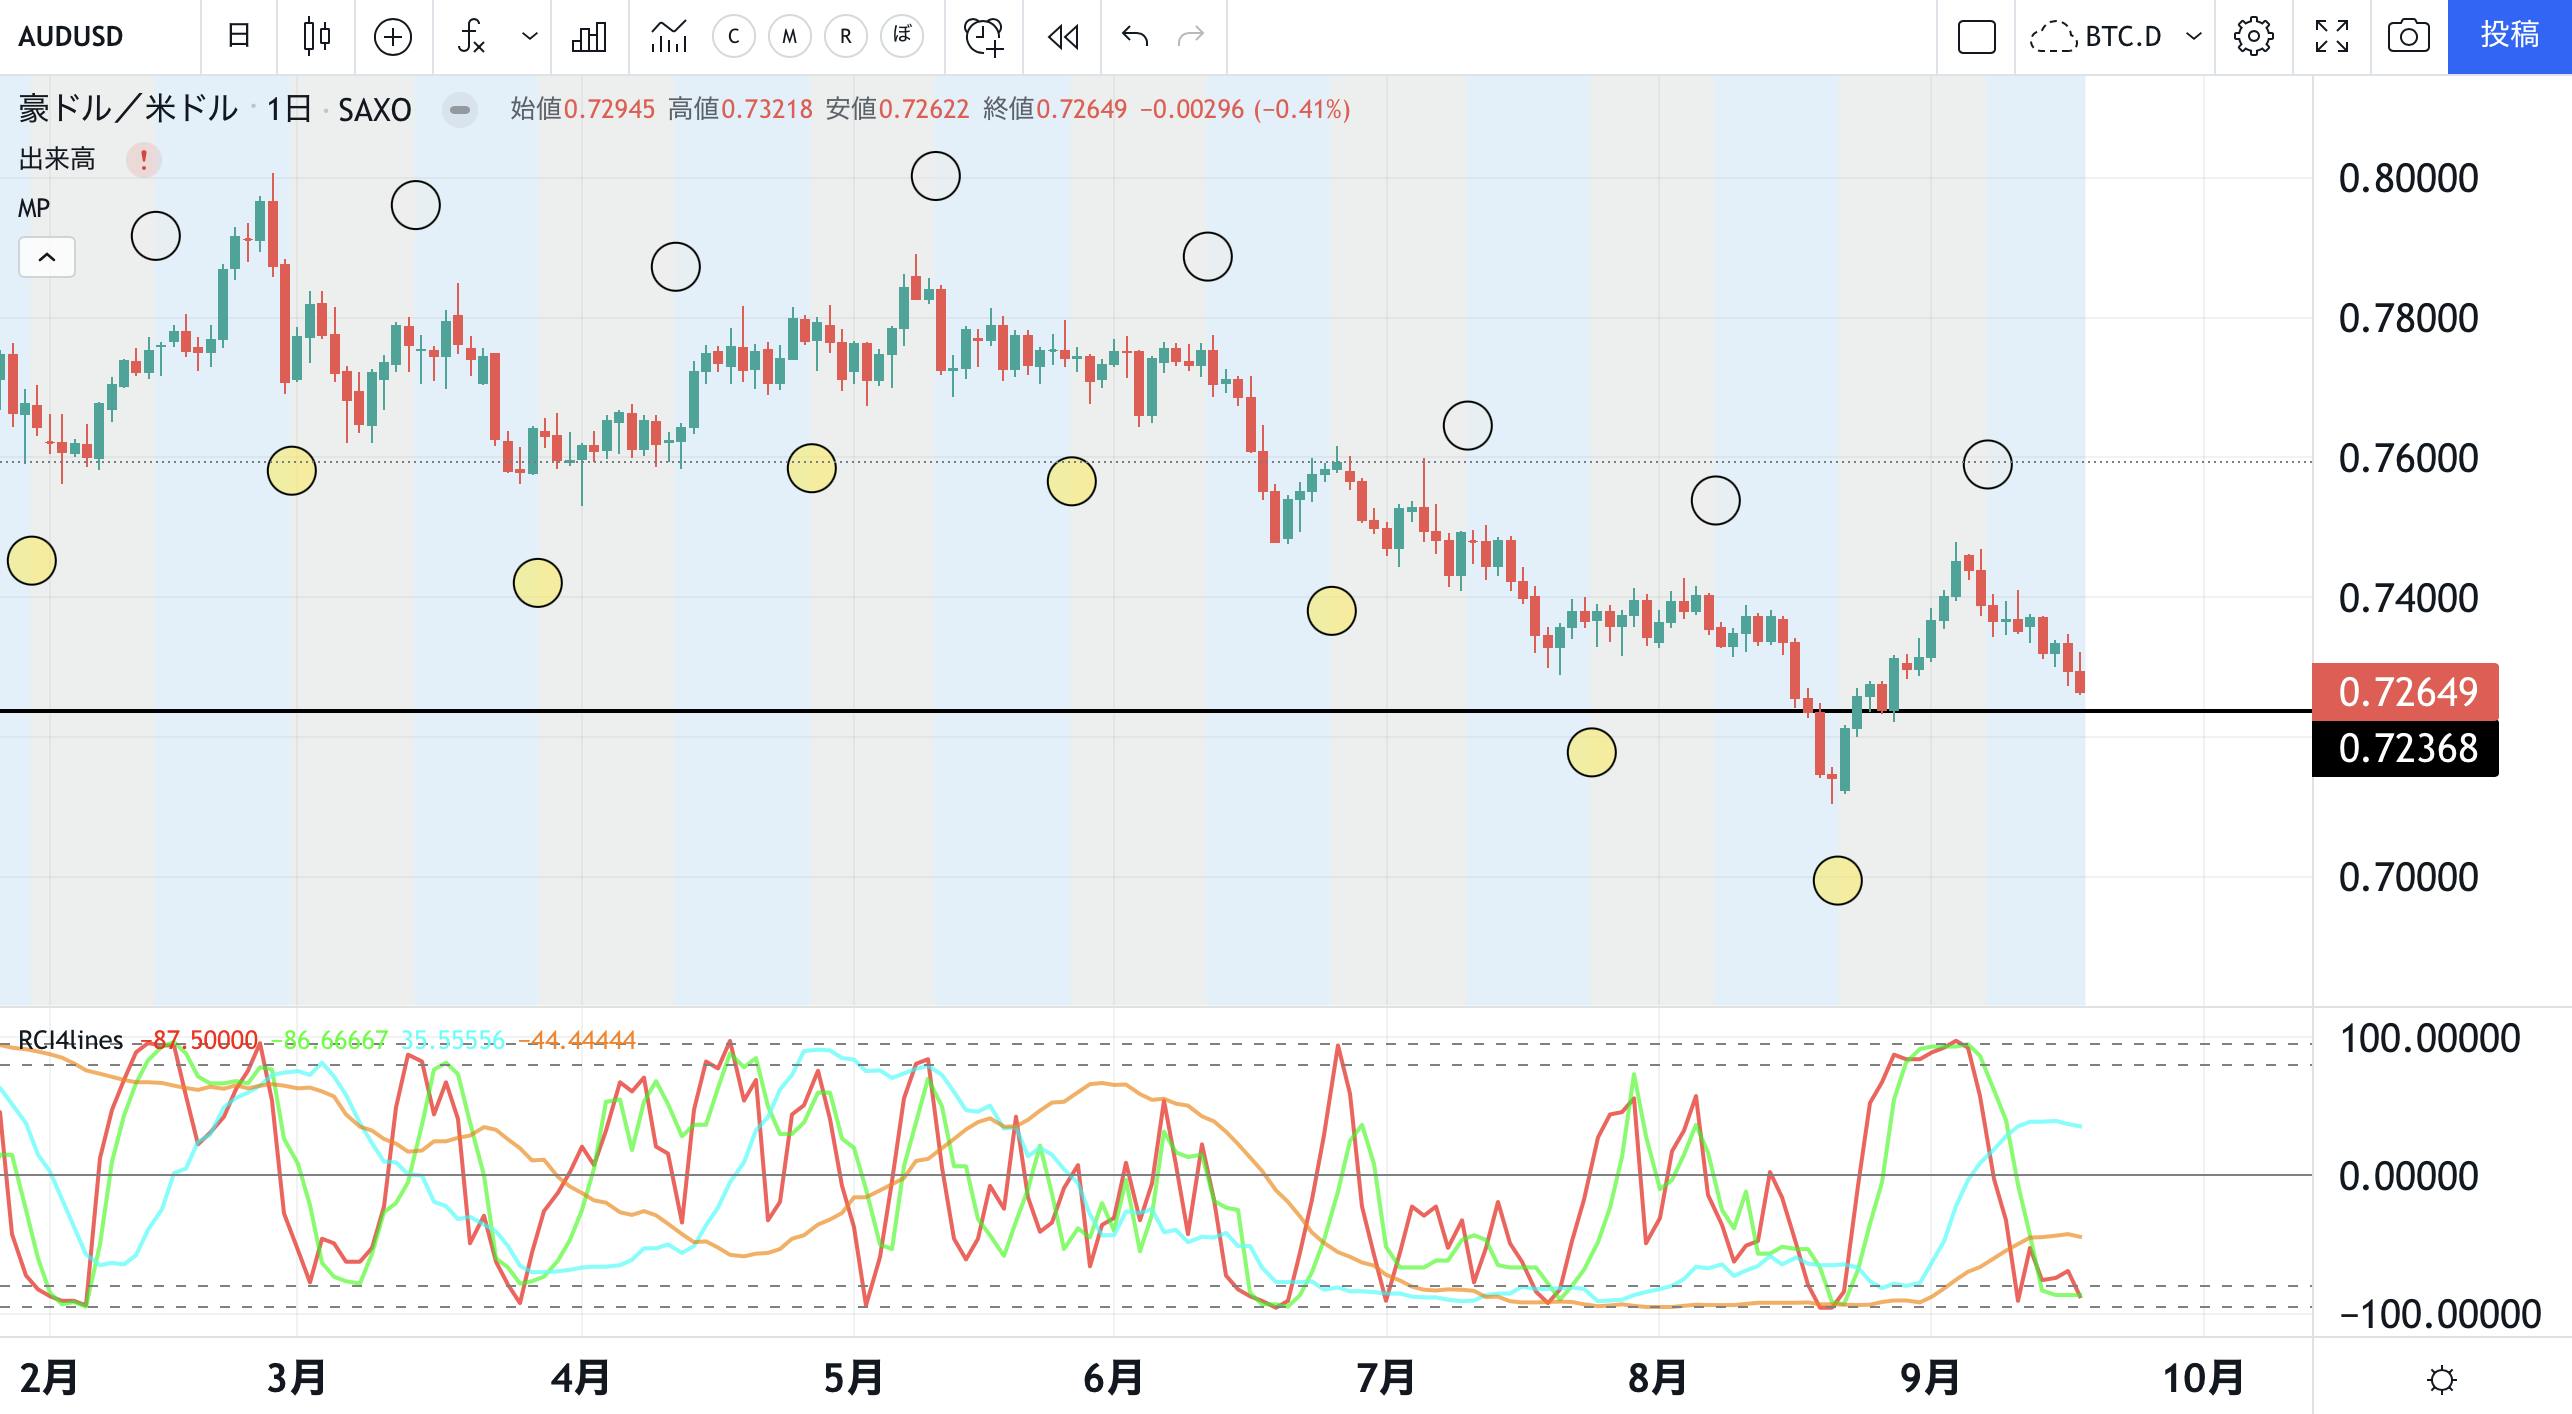Open the layout selector square icon

tap(1976, 38)
